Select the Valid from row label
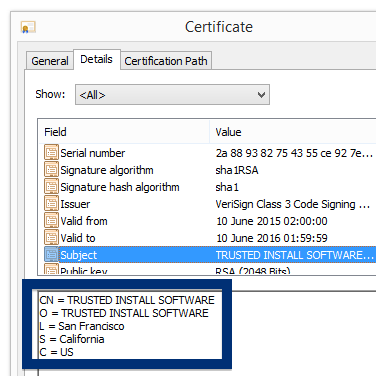Screen dimensions: 376x376 [x=84, y=221]
